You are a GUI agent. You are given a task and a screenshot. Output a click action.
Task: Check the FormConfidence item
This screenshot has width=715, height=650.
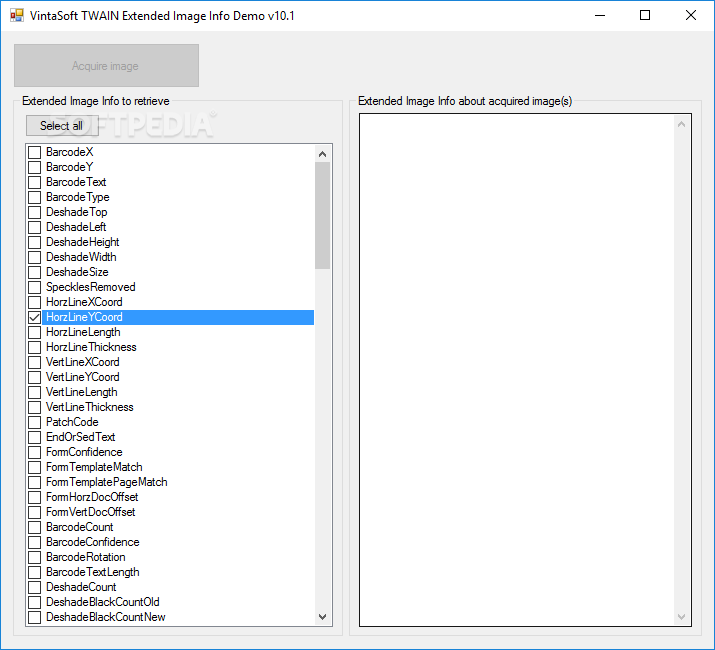coord(35,452)
